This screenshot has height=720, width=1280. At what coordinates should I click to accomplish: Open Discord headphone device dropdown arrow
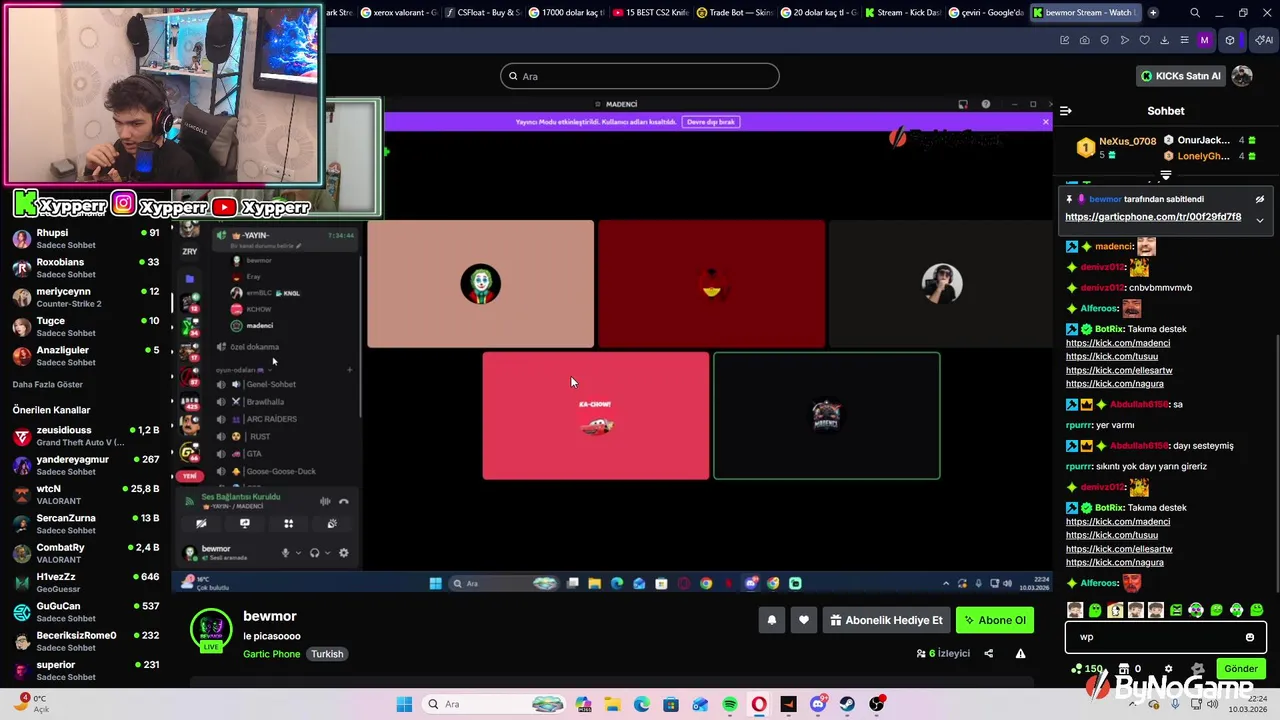coord(326,553)
